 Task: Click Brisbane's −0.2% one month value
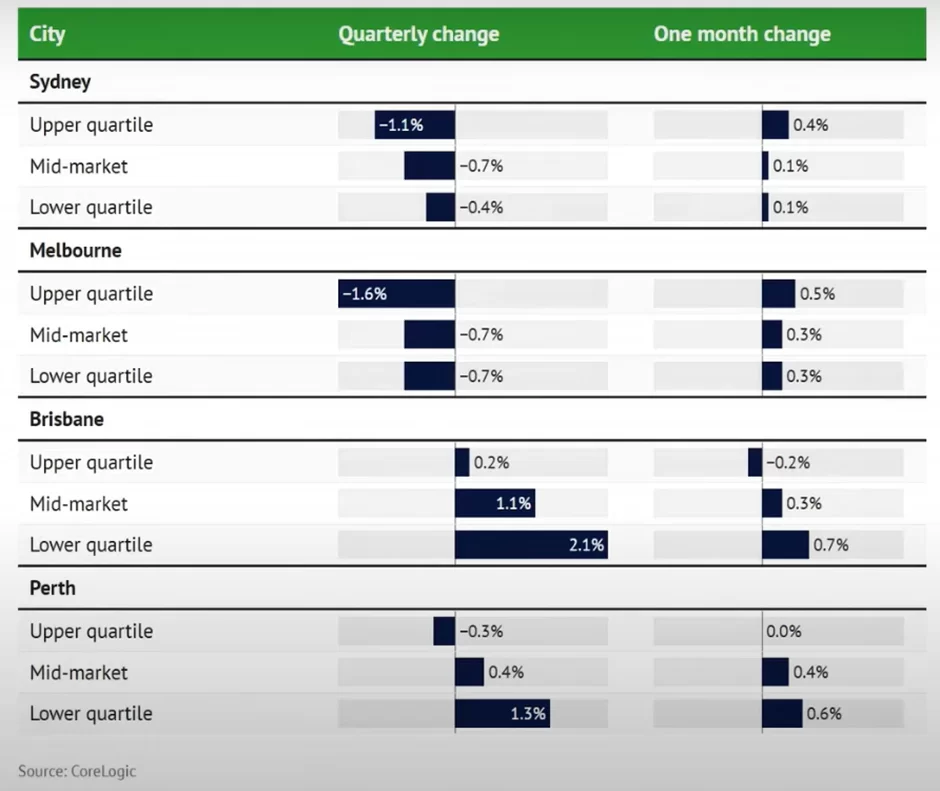coord(787,462)
